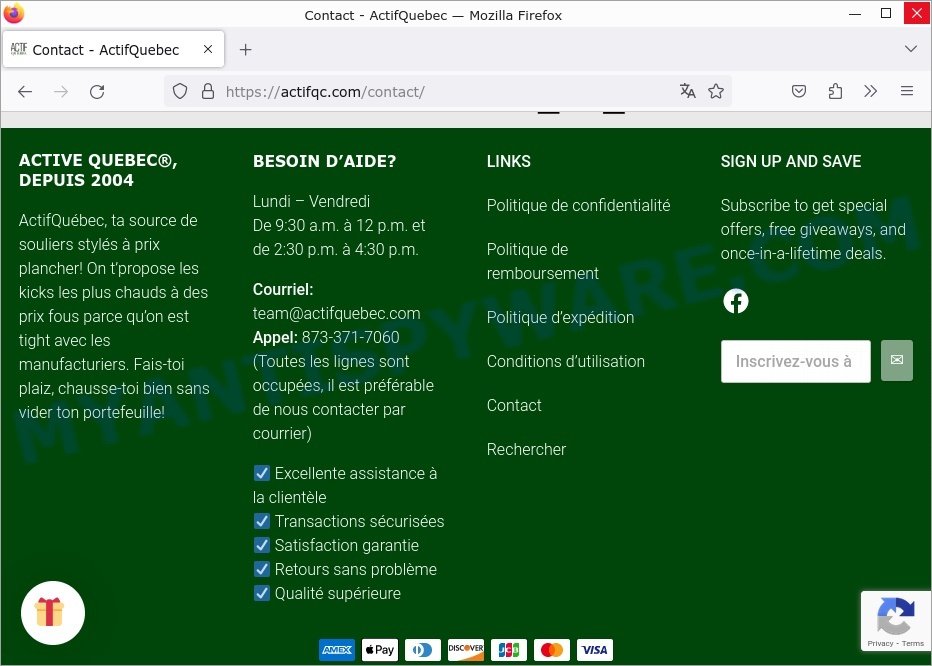Open Politique de remboursement link
Viewport: 932px width, 666px height.
[x=543, y=262]
